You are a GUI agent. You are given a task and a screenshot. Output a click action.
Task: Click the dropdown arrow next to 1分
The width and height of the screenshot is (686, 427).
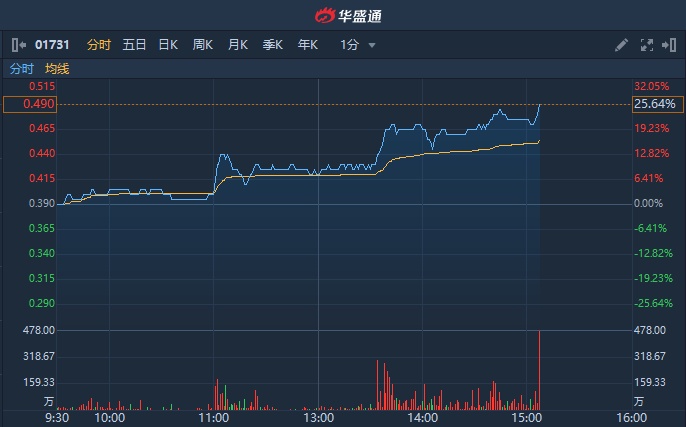pyautogui.click(x=372, y=45)
